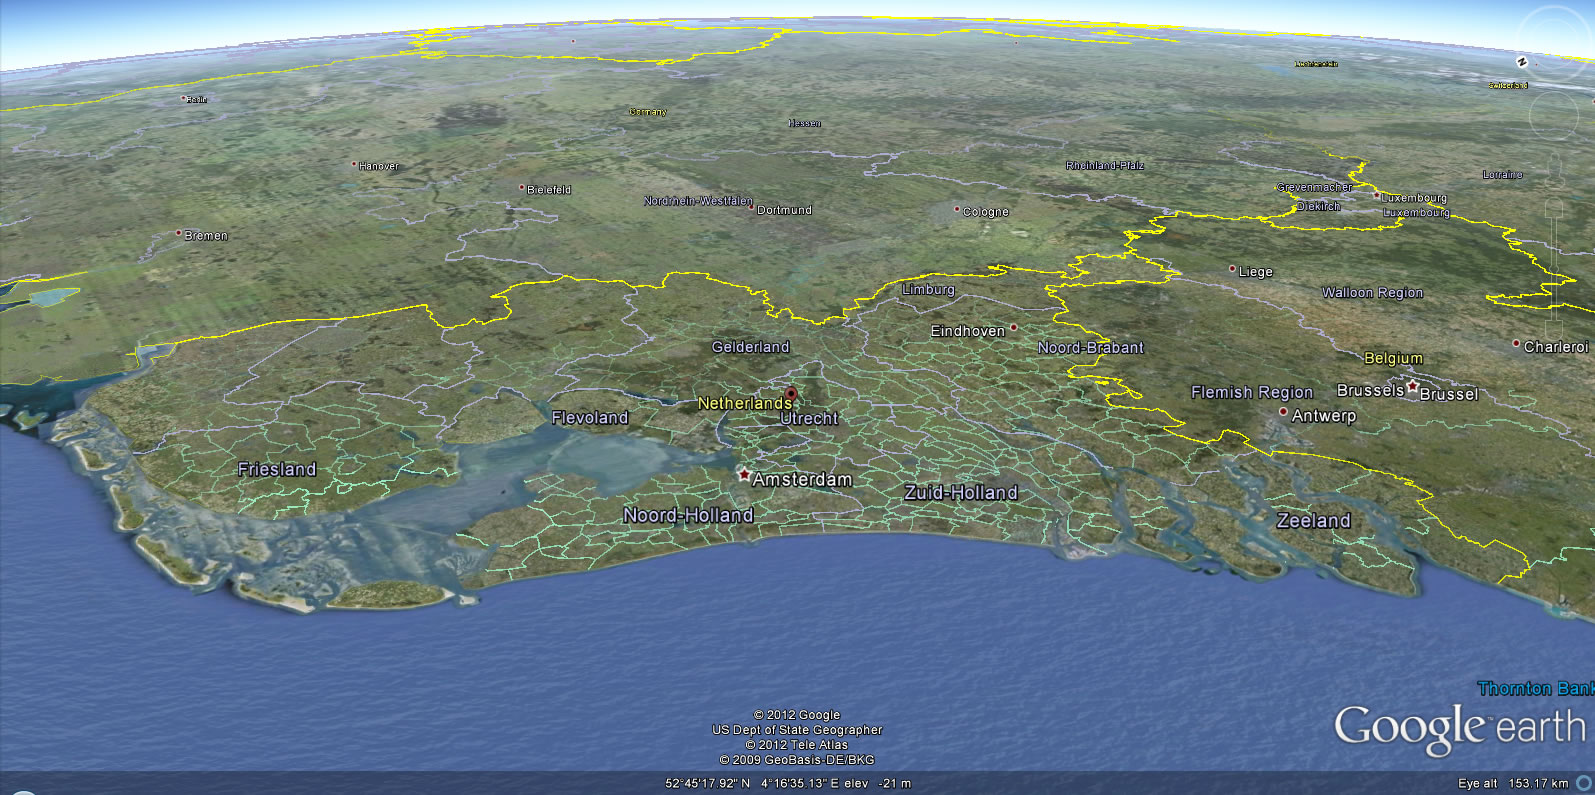Screen dimensions: 1595x795
Task: Click the yellow Netherlands country label
Action: 744,403
